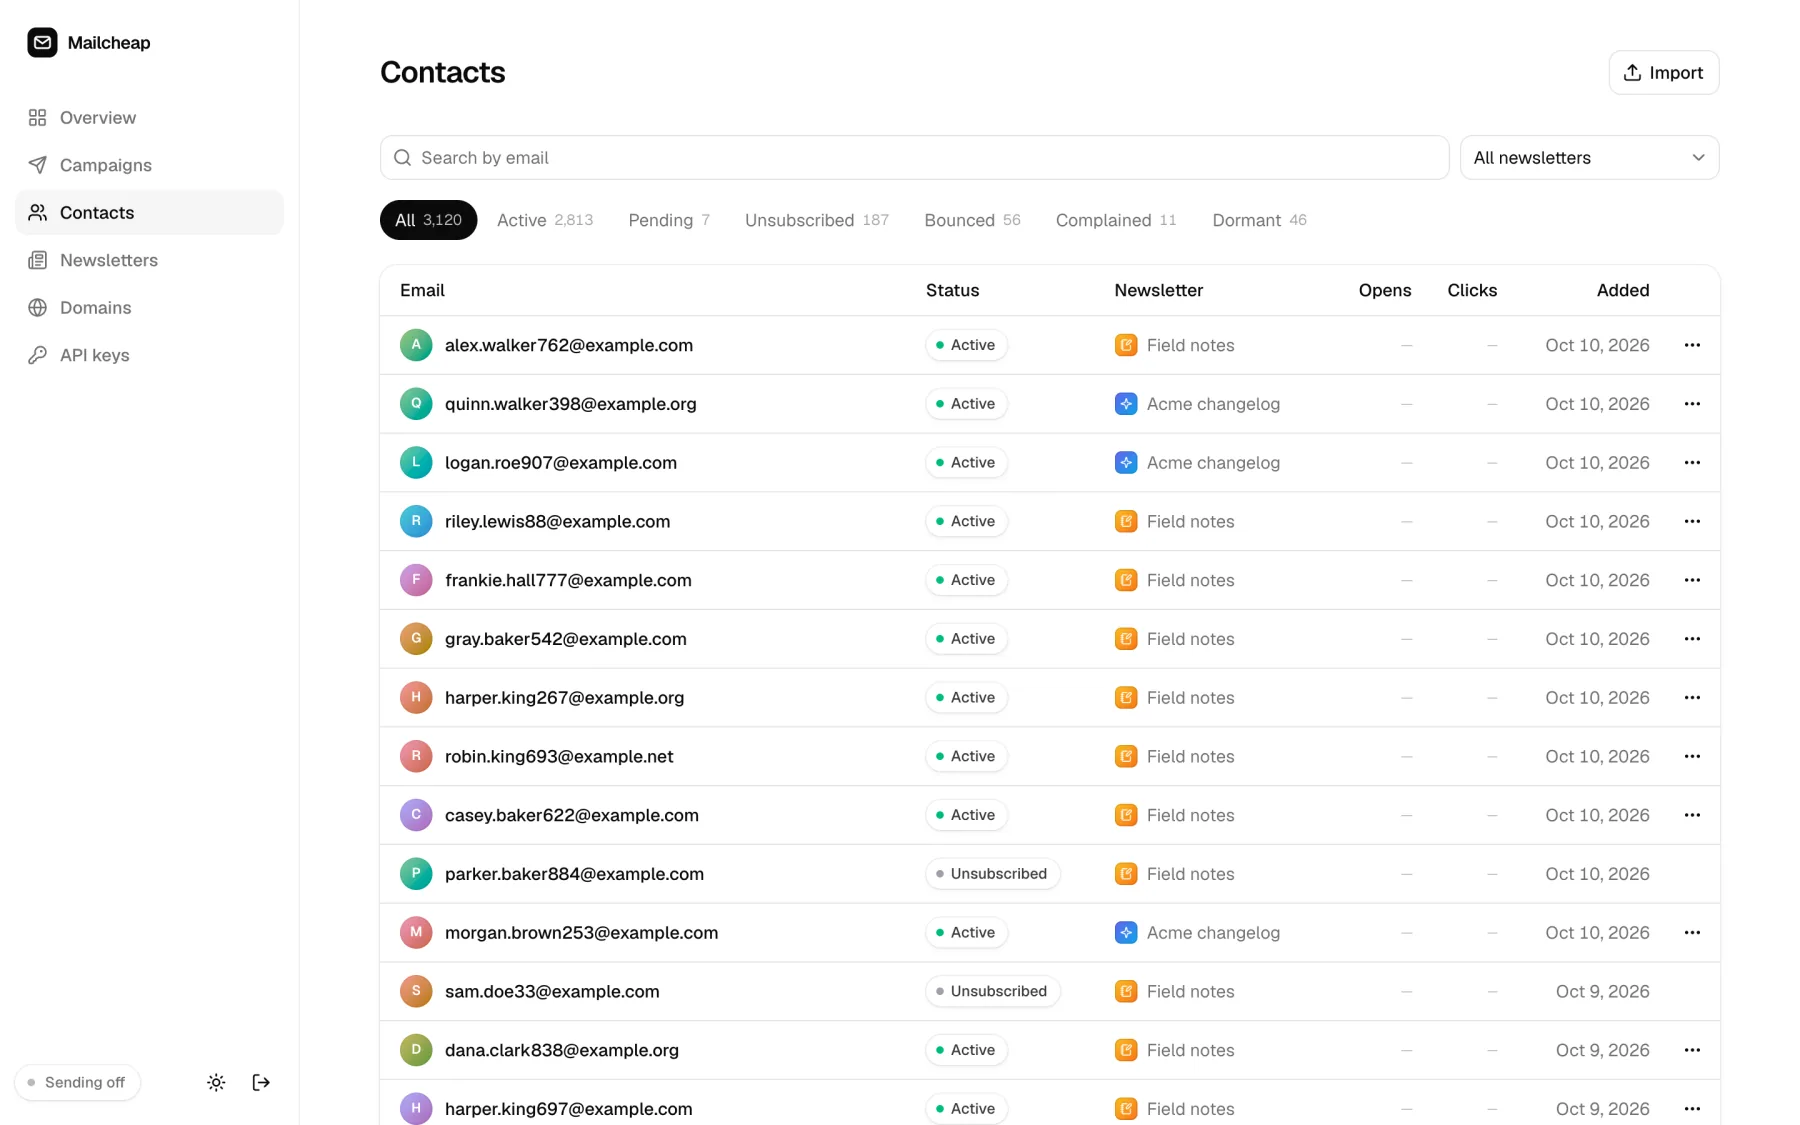Toggle the Sending off status pill

click(77, 1082)
